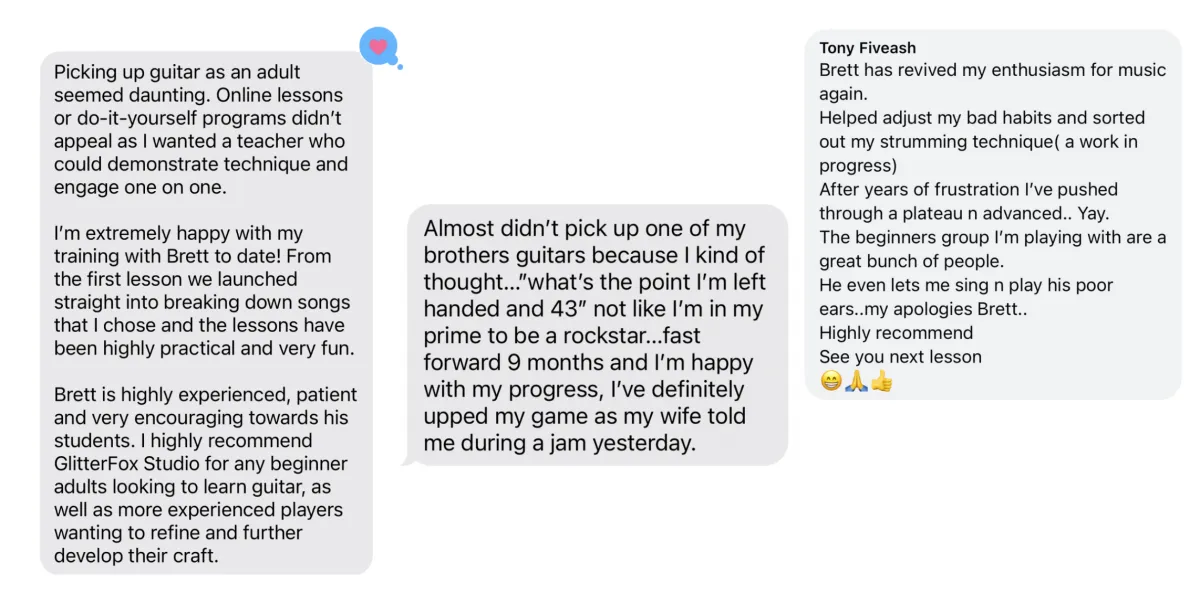Click the grinning face emoji

831,381
